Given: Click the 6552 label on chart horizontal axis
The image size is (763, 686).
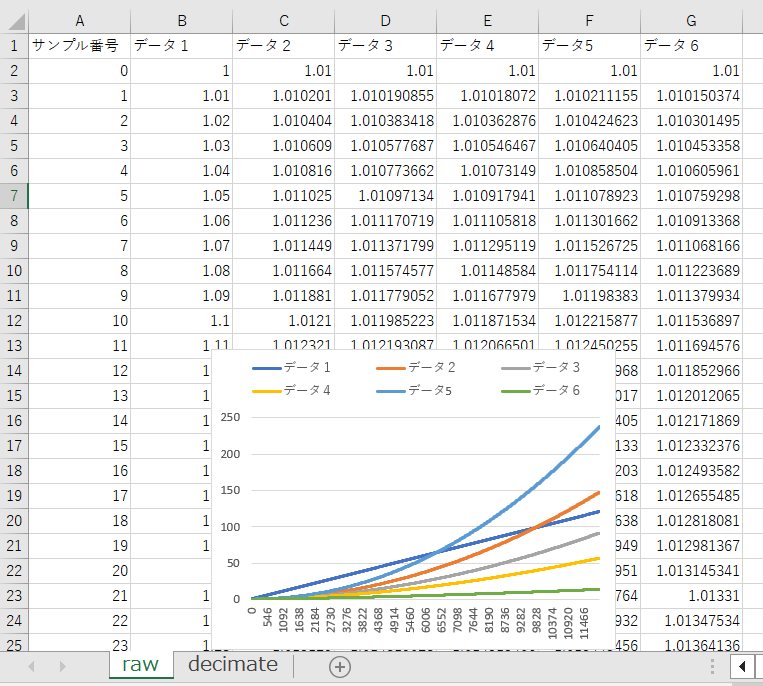Looking at the screenshot, I should pos(441,620).
